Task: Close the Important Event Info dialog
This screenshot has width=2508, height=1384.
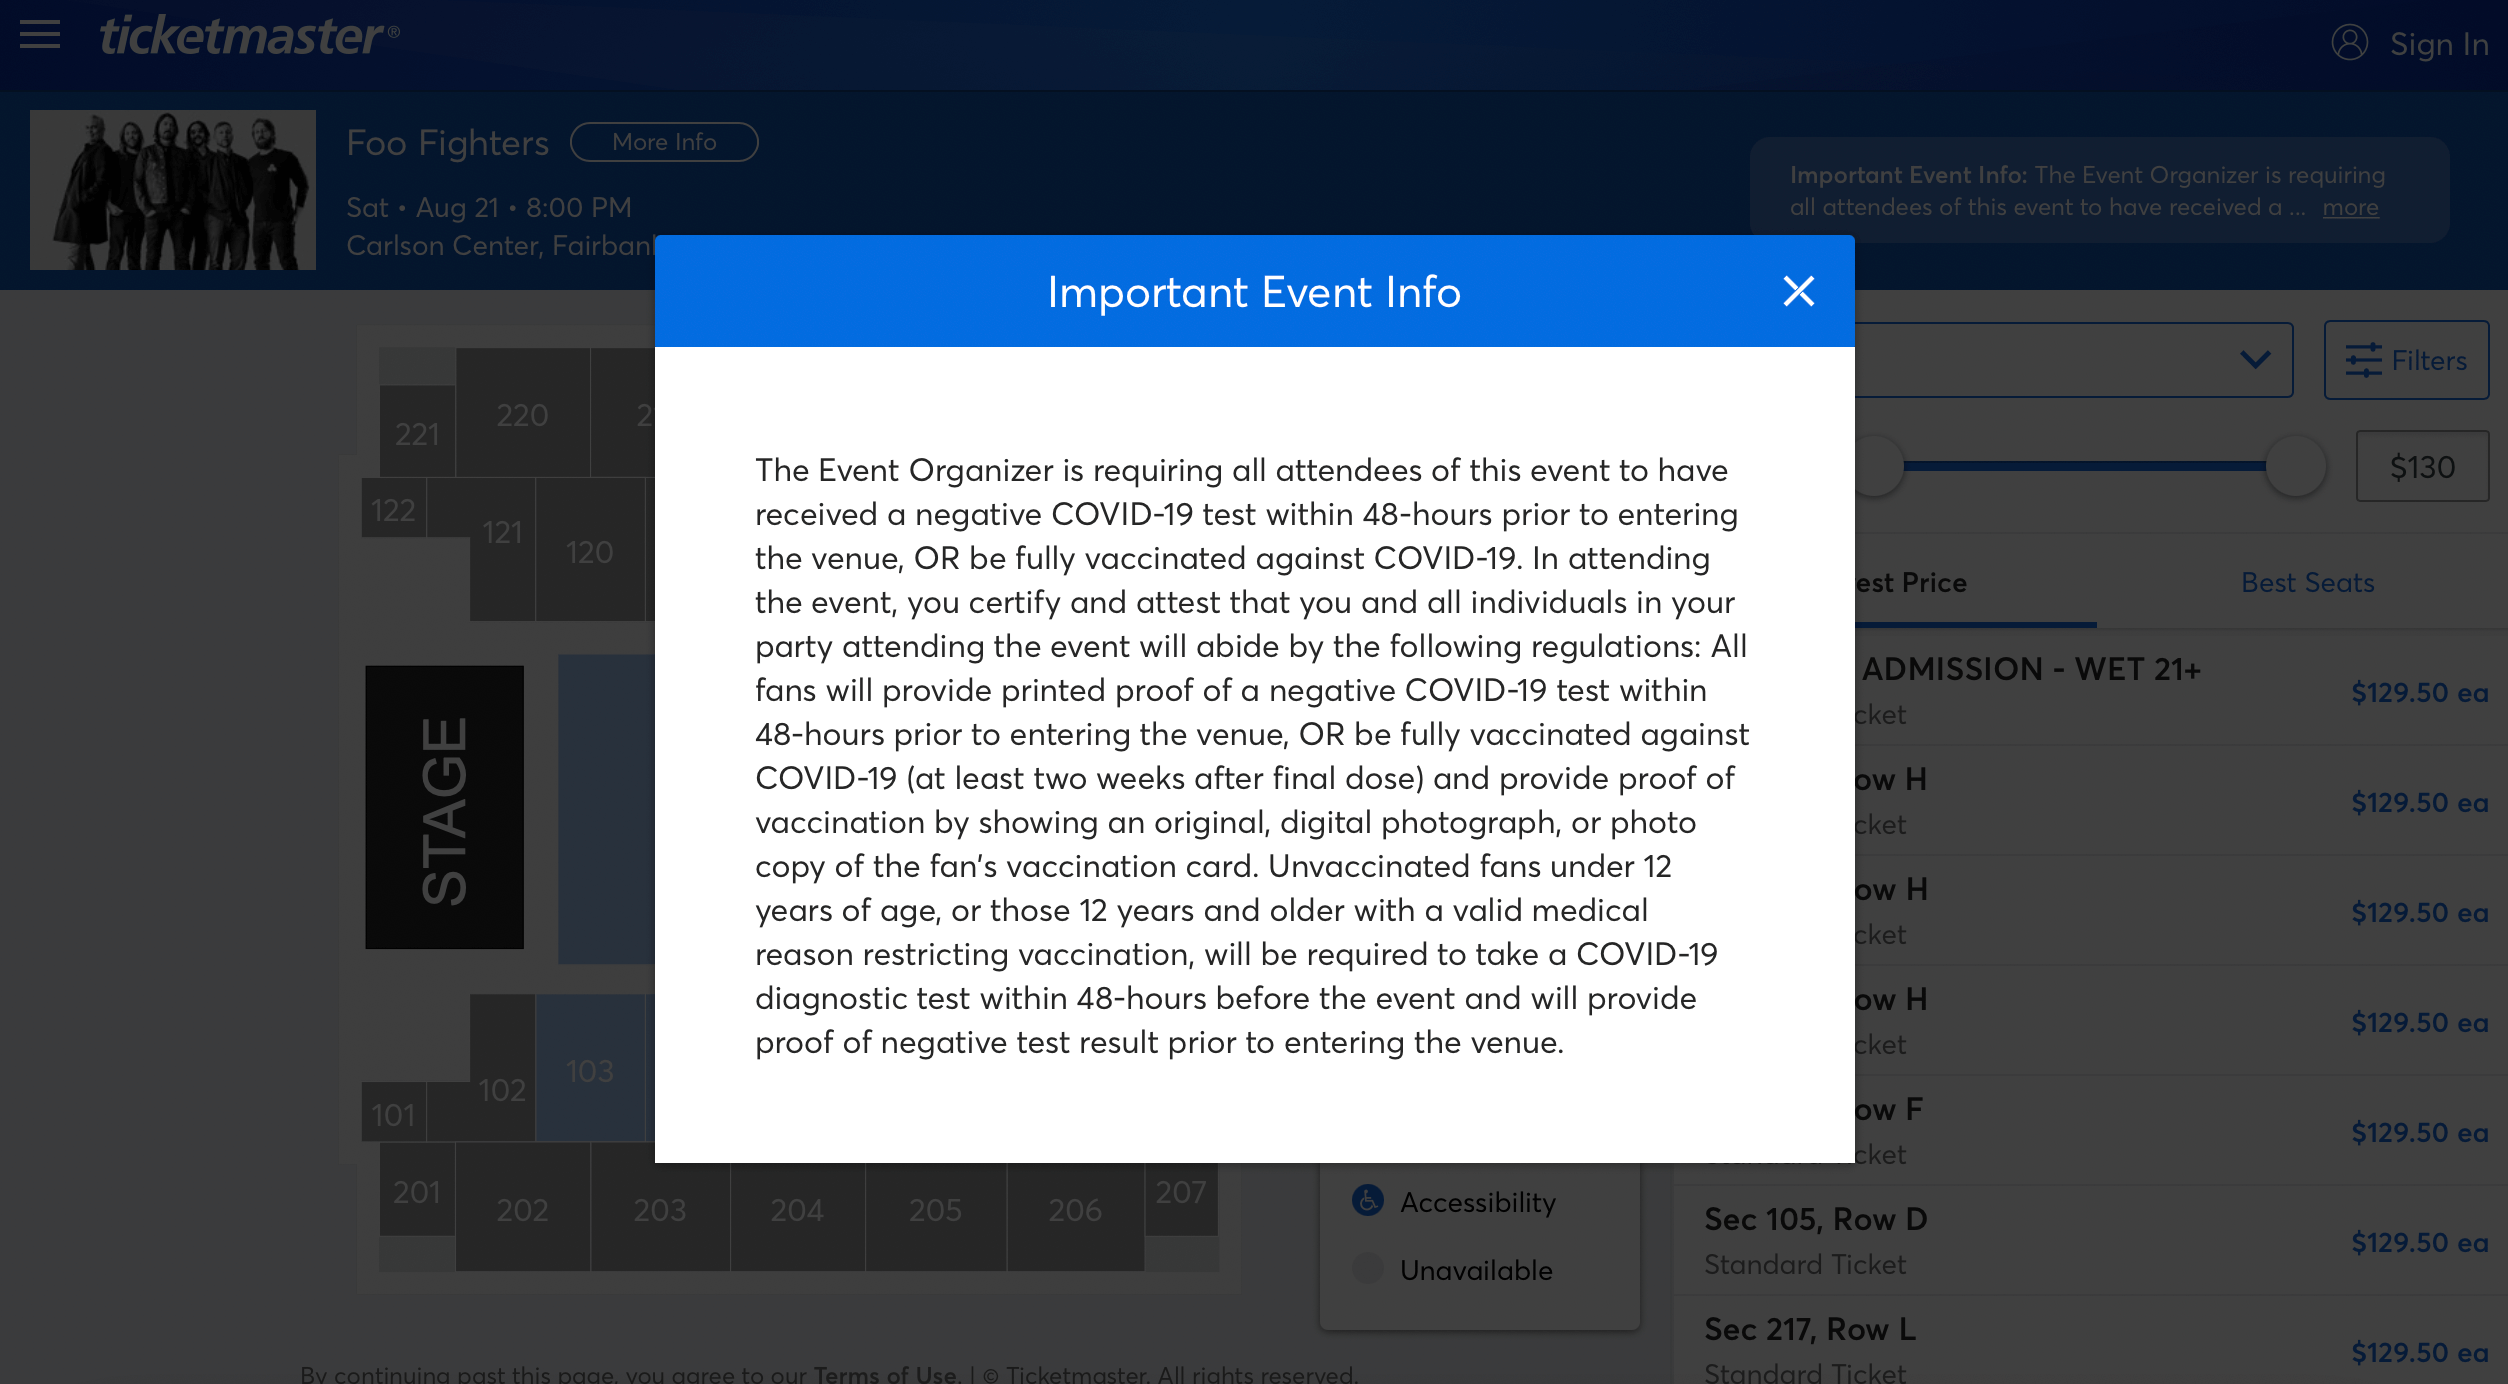Action: coord(1798,291)
